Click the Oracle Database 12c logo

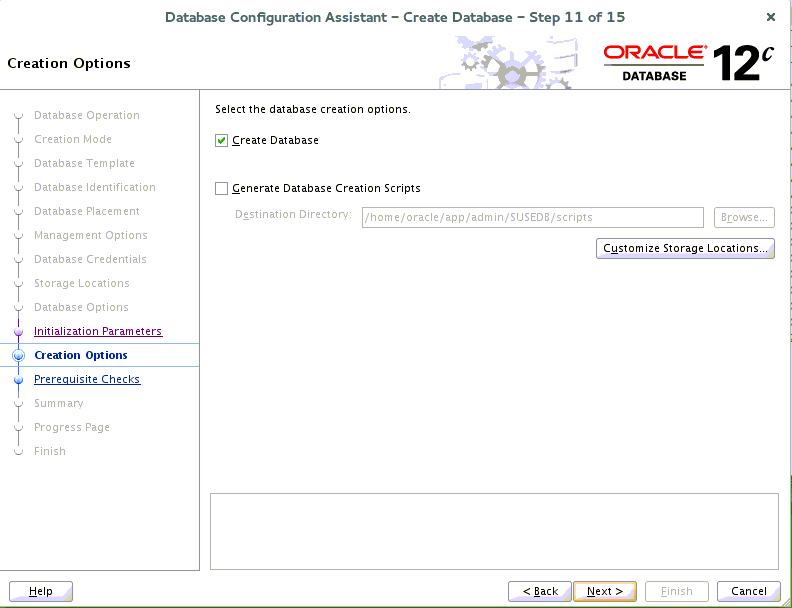pos(688,62)
